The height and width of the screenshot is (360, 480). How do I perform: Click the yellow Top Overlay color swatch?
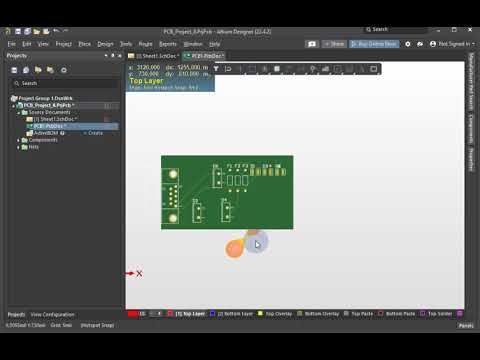tap(260, 314)
